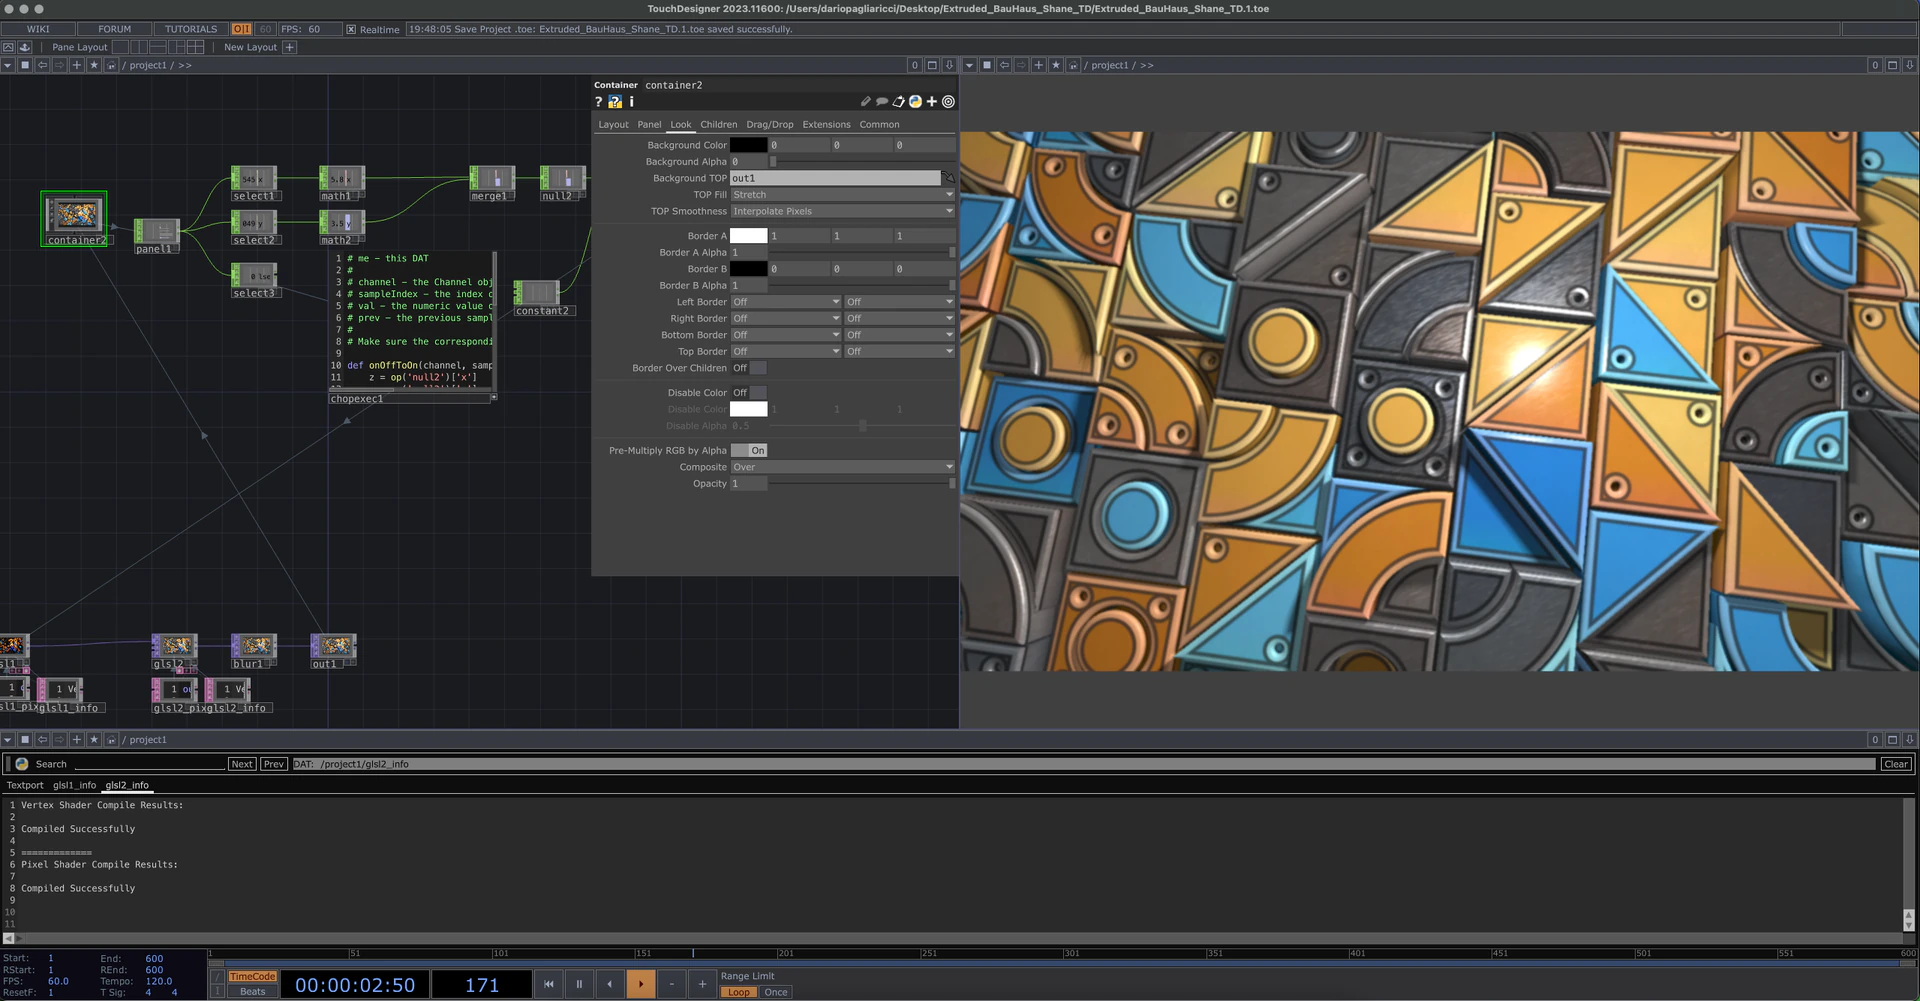Screen dimensions: 1920x1001
Task: Reset timeline to start frame
Action: [x=548, y=984]
